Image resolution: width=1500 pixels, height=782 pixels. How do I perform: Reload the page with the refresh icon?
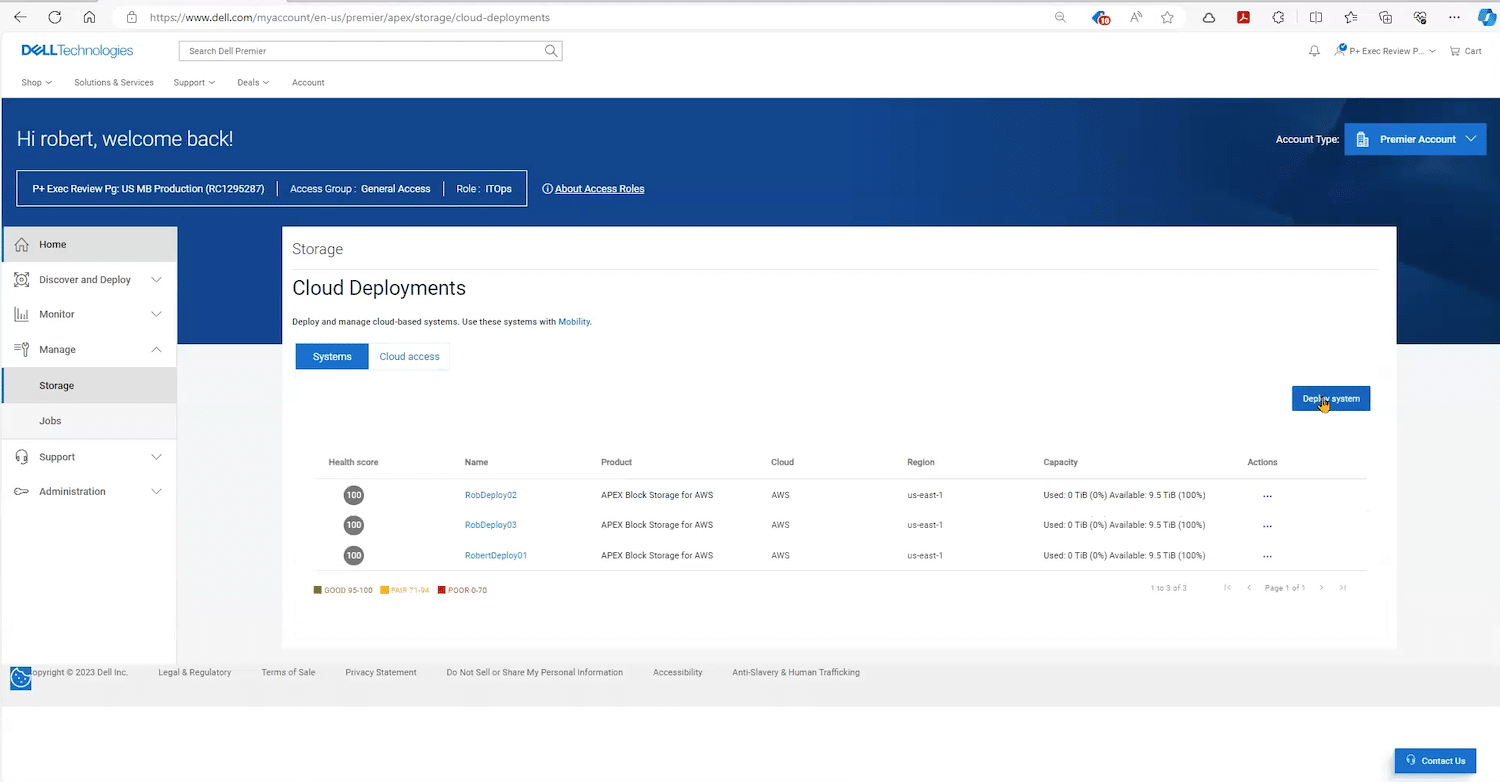coord(55,17)
